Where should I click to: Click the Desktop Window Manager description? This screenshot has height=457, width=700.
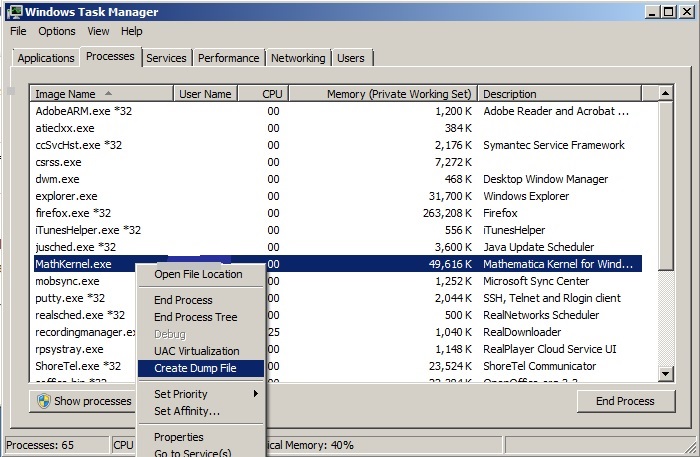(x=546, y=179)
